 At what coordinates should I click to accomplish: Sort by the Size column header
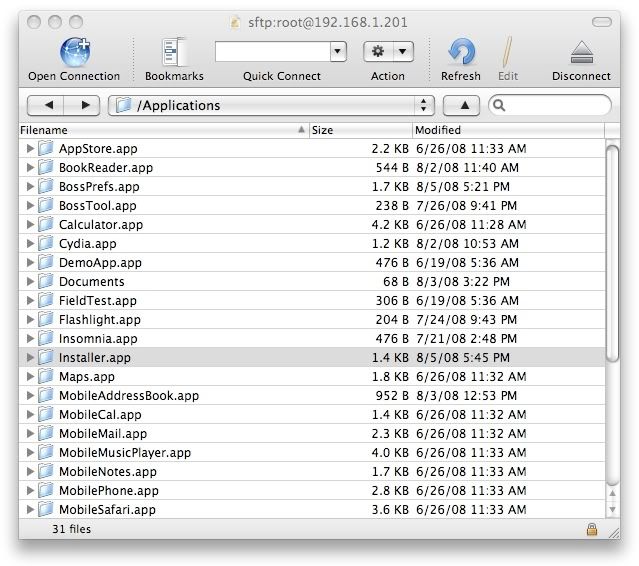(361, 130)
